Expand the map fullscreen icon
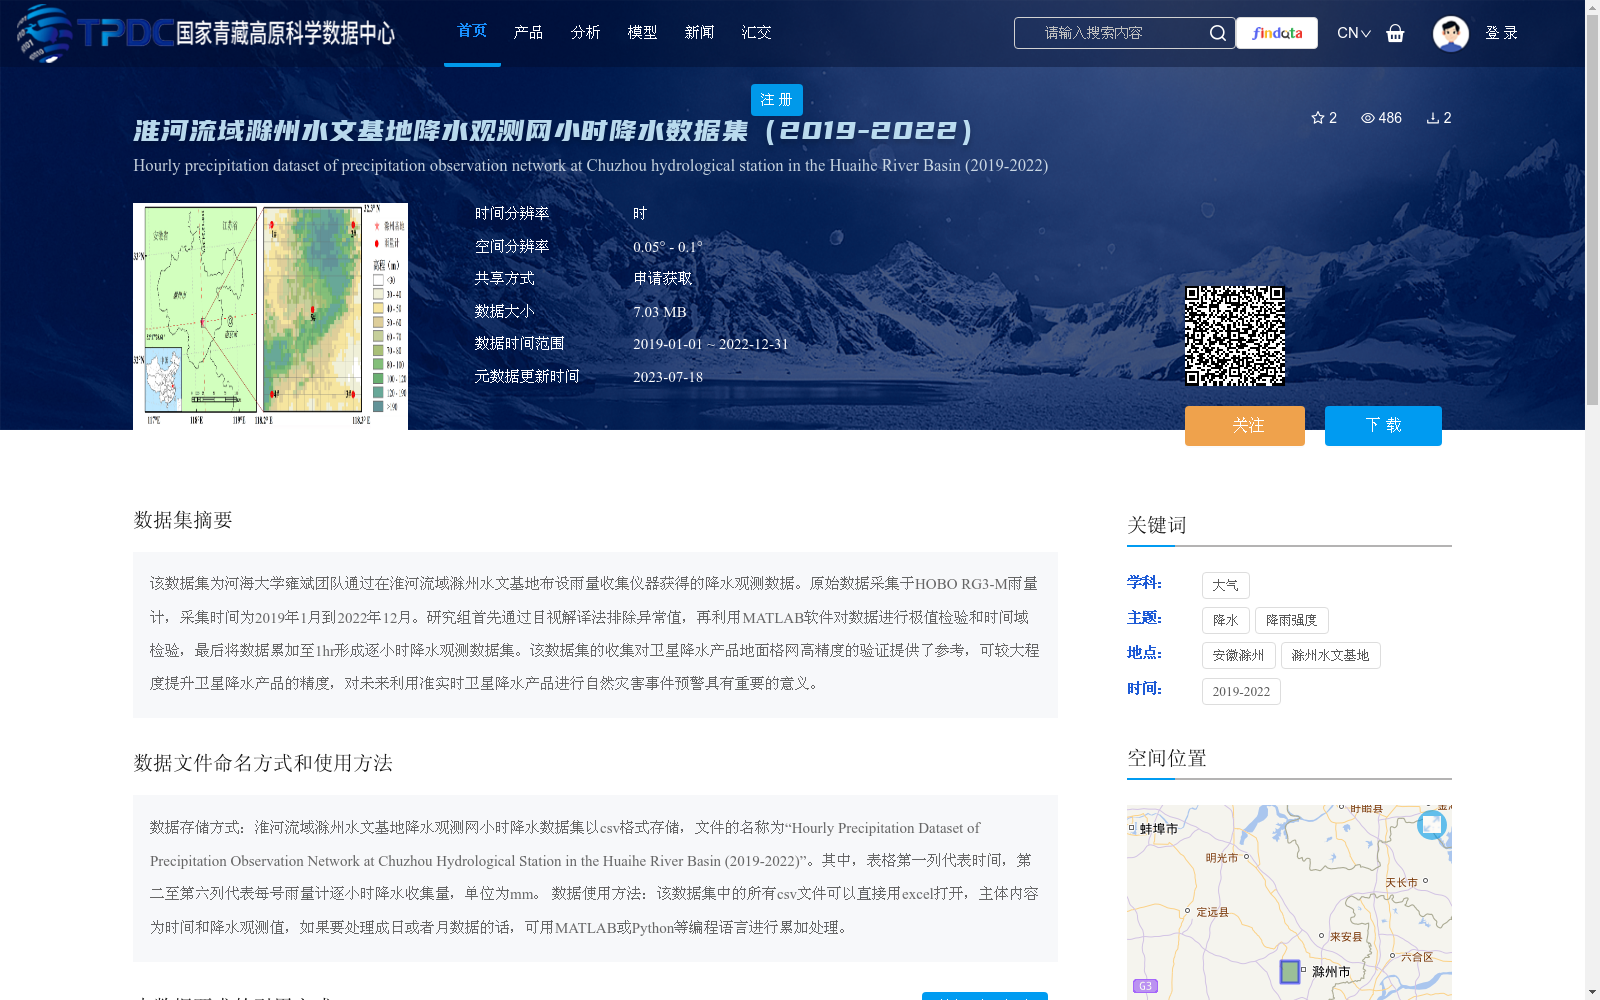Viewport: 1600px width, 1000px height. point(1432,824)
